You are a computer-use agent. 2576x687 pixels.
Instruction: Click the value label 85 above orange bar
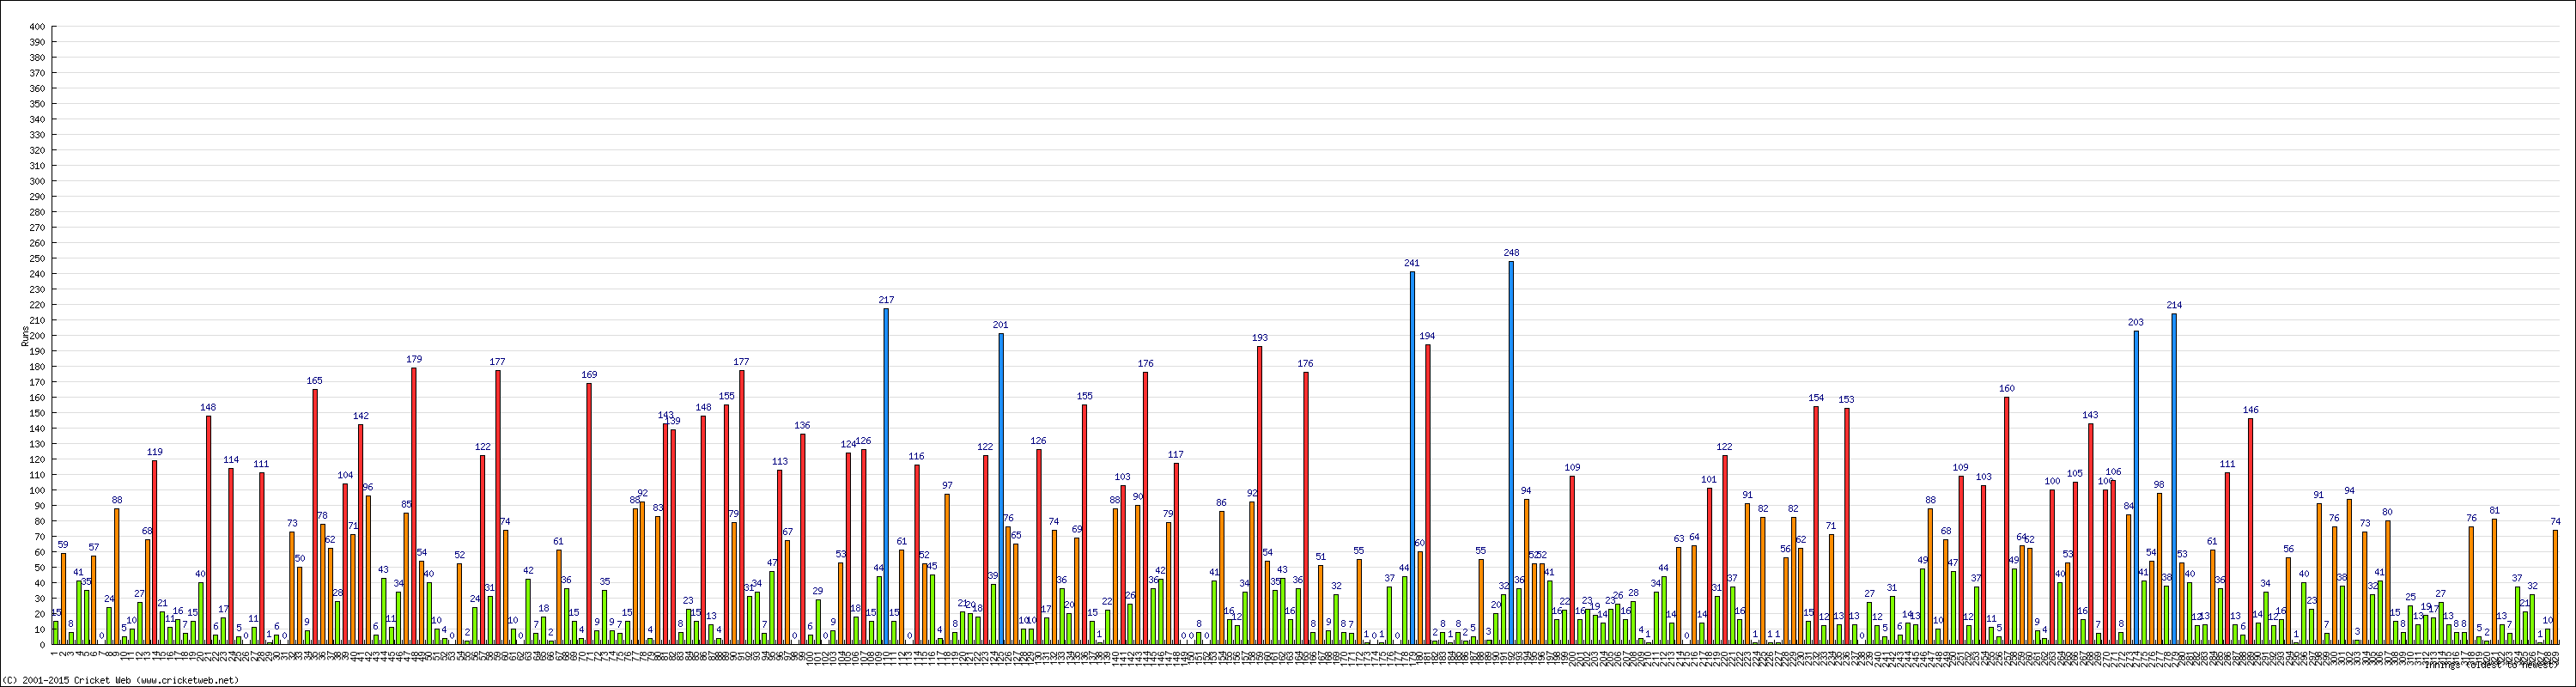[407, 504]
